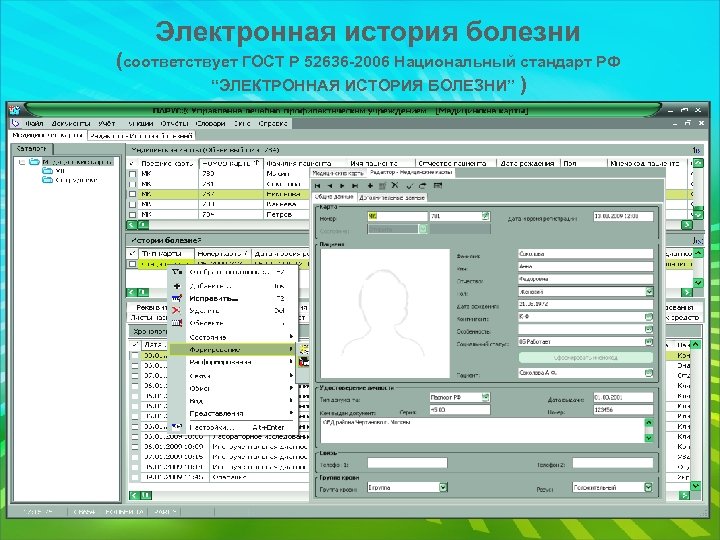Click the checkmark confirm icon in editor toolbar

click(410, 186)
